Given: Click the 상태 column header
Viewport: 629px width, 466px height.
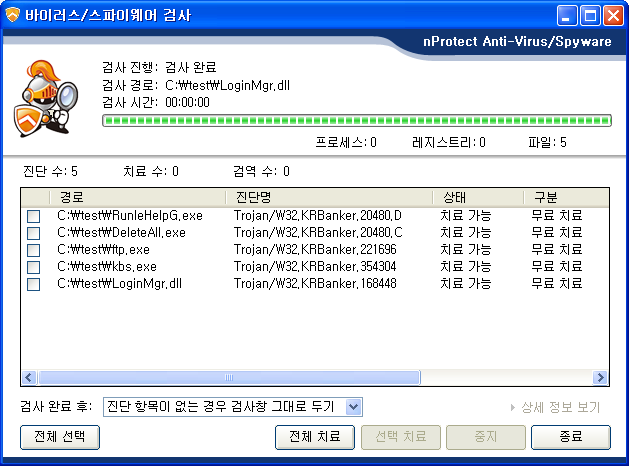Looking at the screenshot, I should [x=478, y=197].
